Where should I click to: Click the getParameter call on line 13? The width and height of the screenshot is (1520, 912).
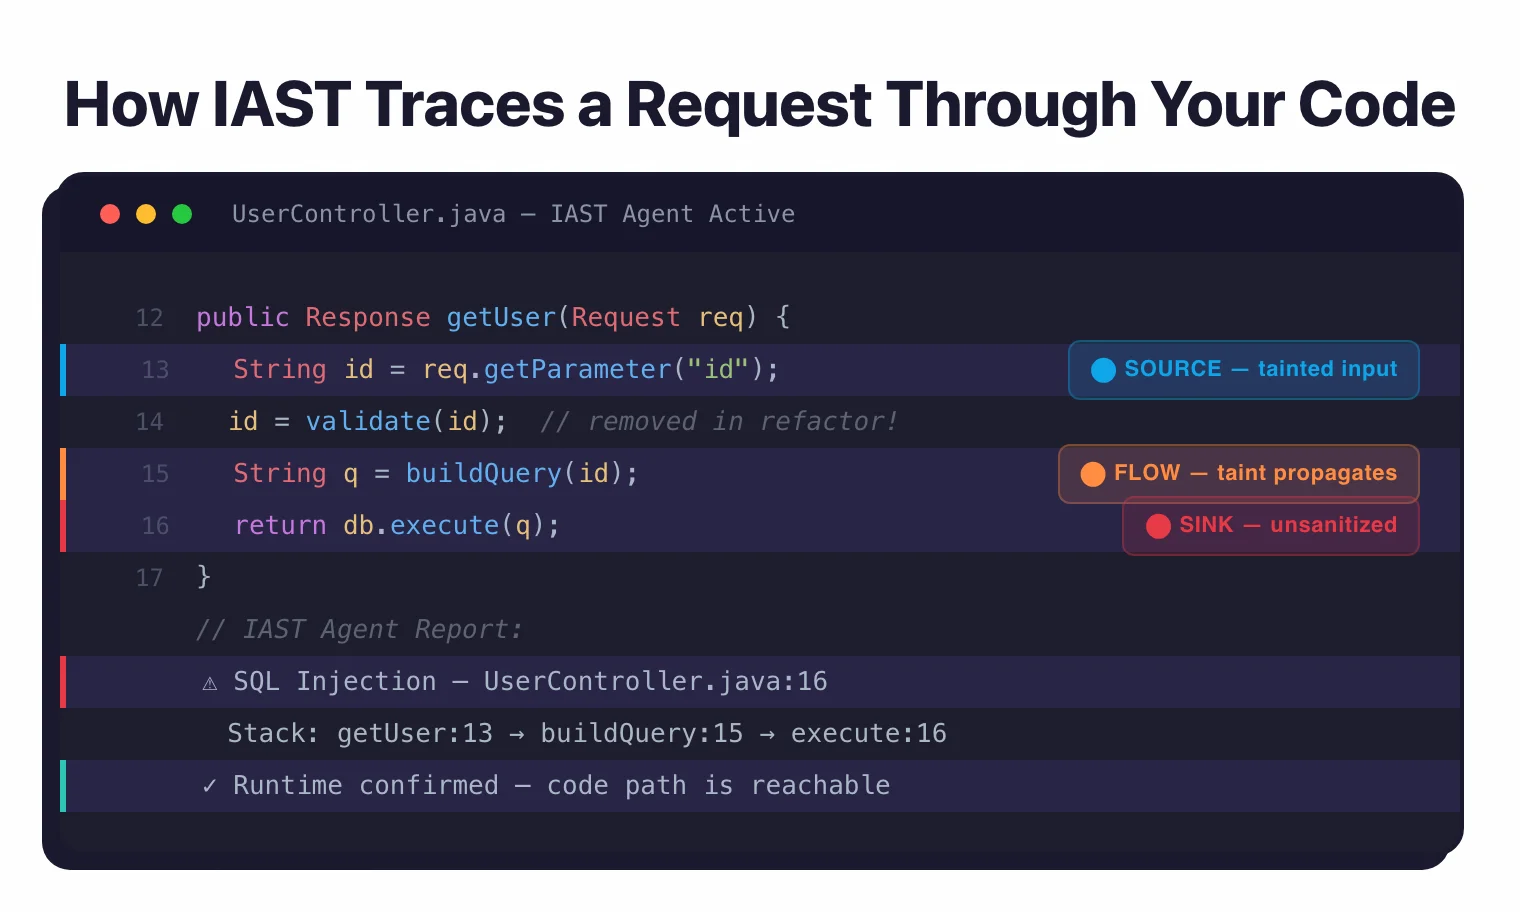(x=576, y=369)
